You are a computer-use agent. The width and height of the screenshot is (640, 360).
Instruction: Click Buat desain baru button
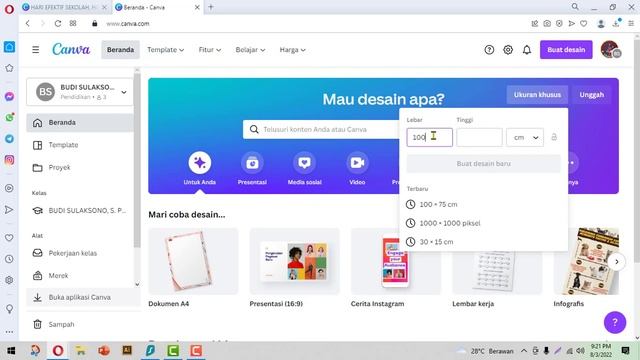tap(483, 164)
